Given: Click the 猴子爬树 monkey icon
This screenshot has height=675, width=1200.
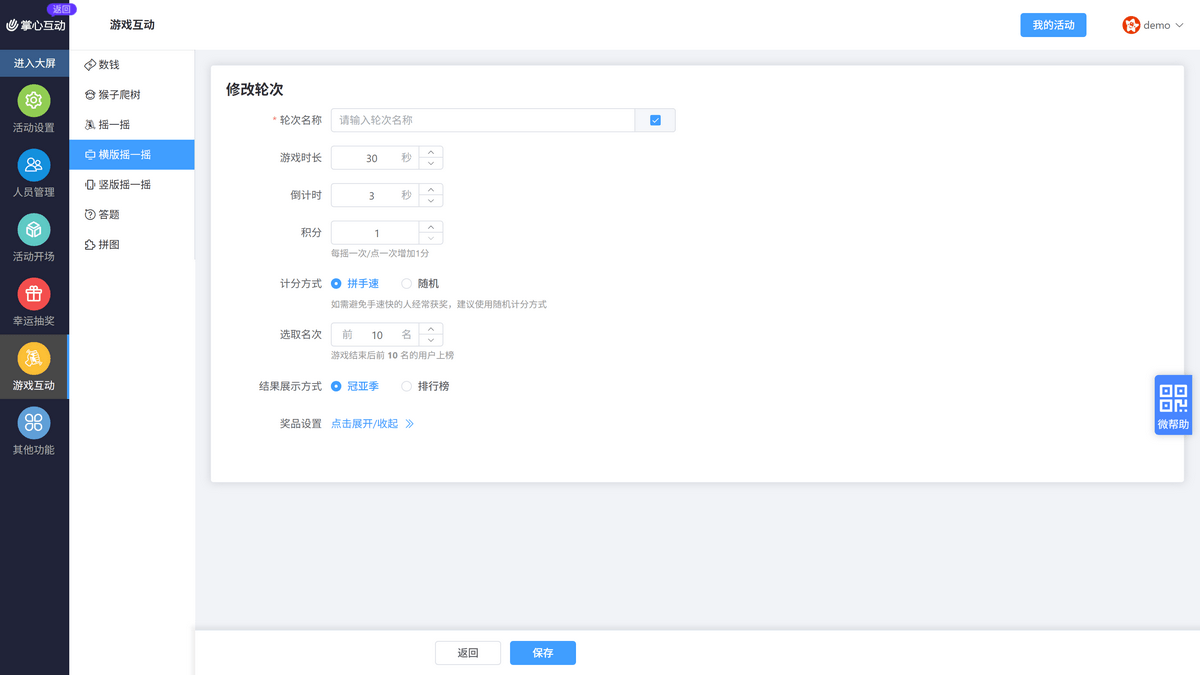Looking at the screenshot, I should point(90,95).
